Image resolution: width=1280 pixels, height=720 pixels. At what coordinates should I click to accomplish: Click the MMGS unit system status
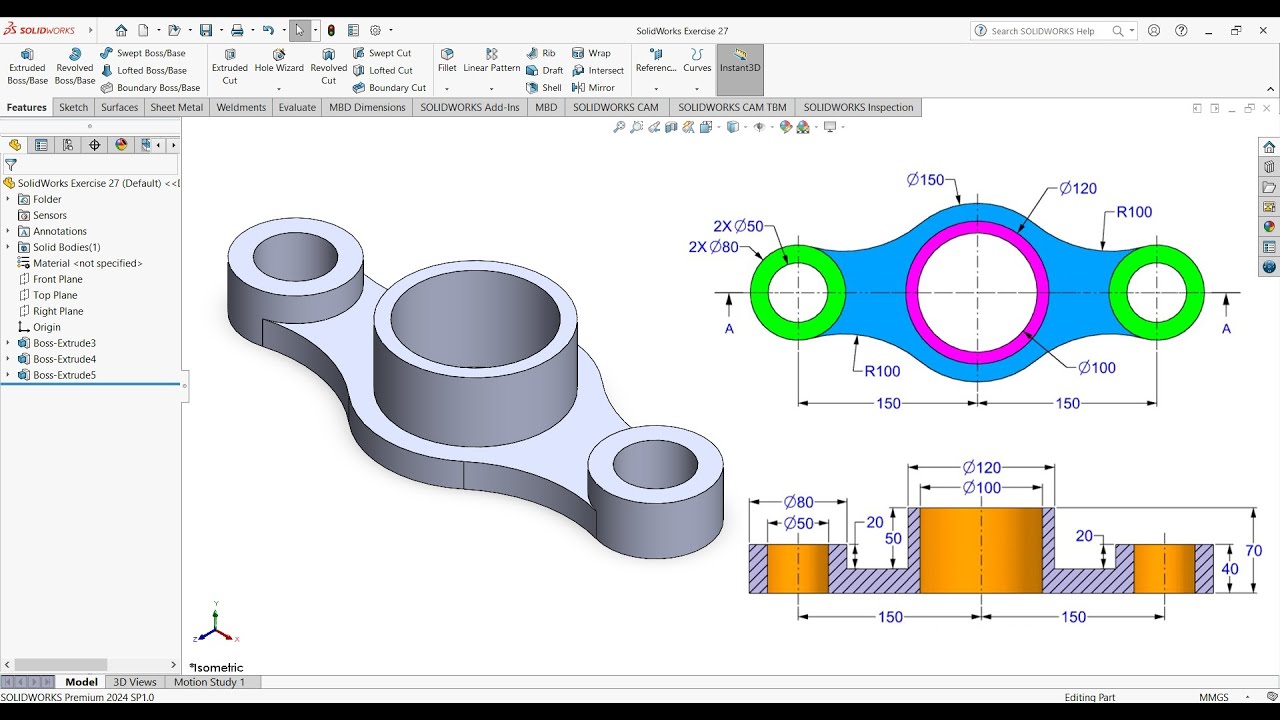(x=1214, y=697)
